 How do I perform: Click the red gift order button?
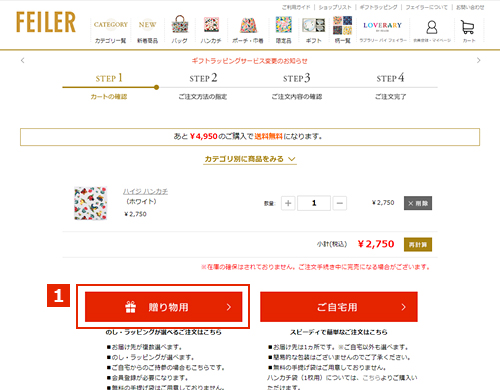point(163,307)
